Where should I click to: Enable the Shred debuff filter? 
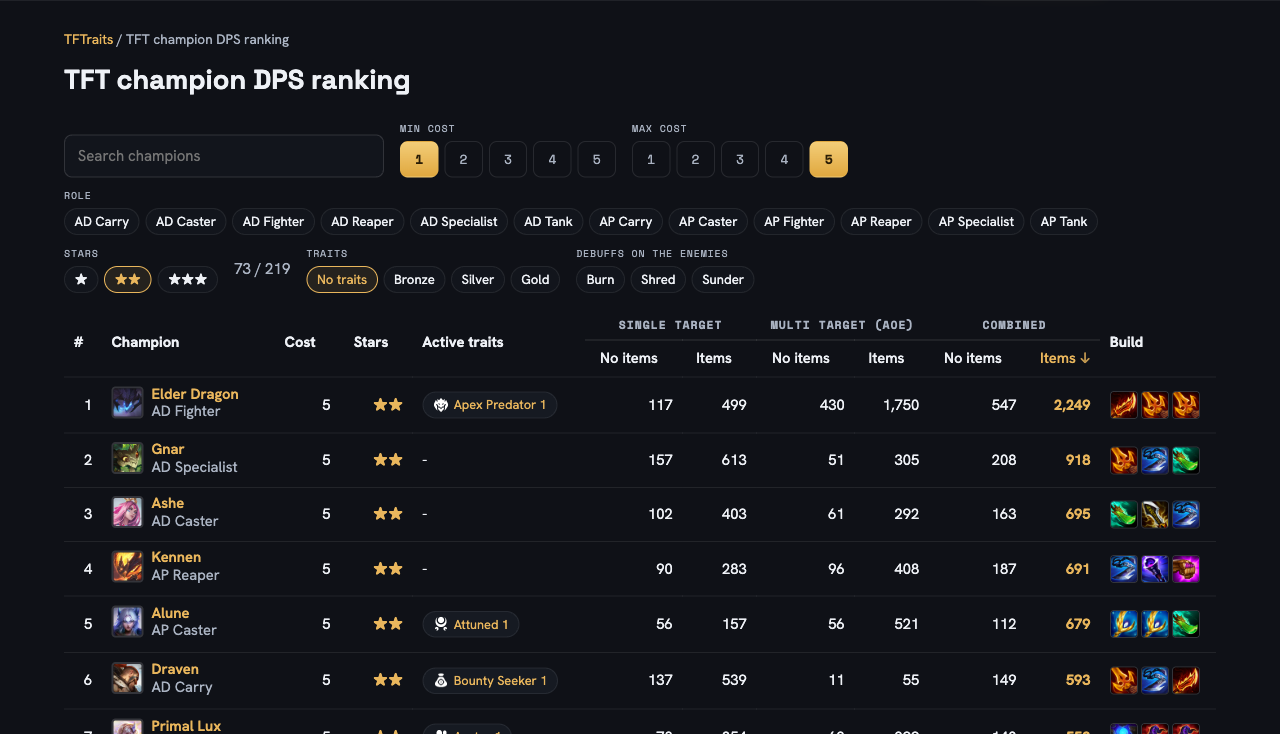(x=658, y=280)
